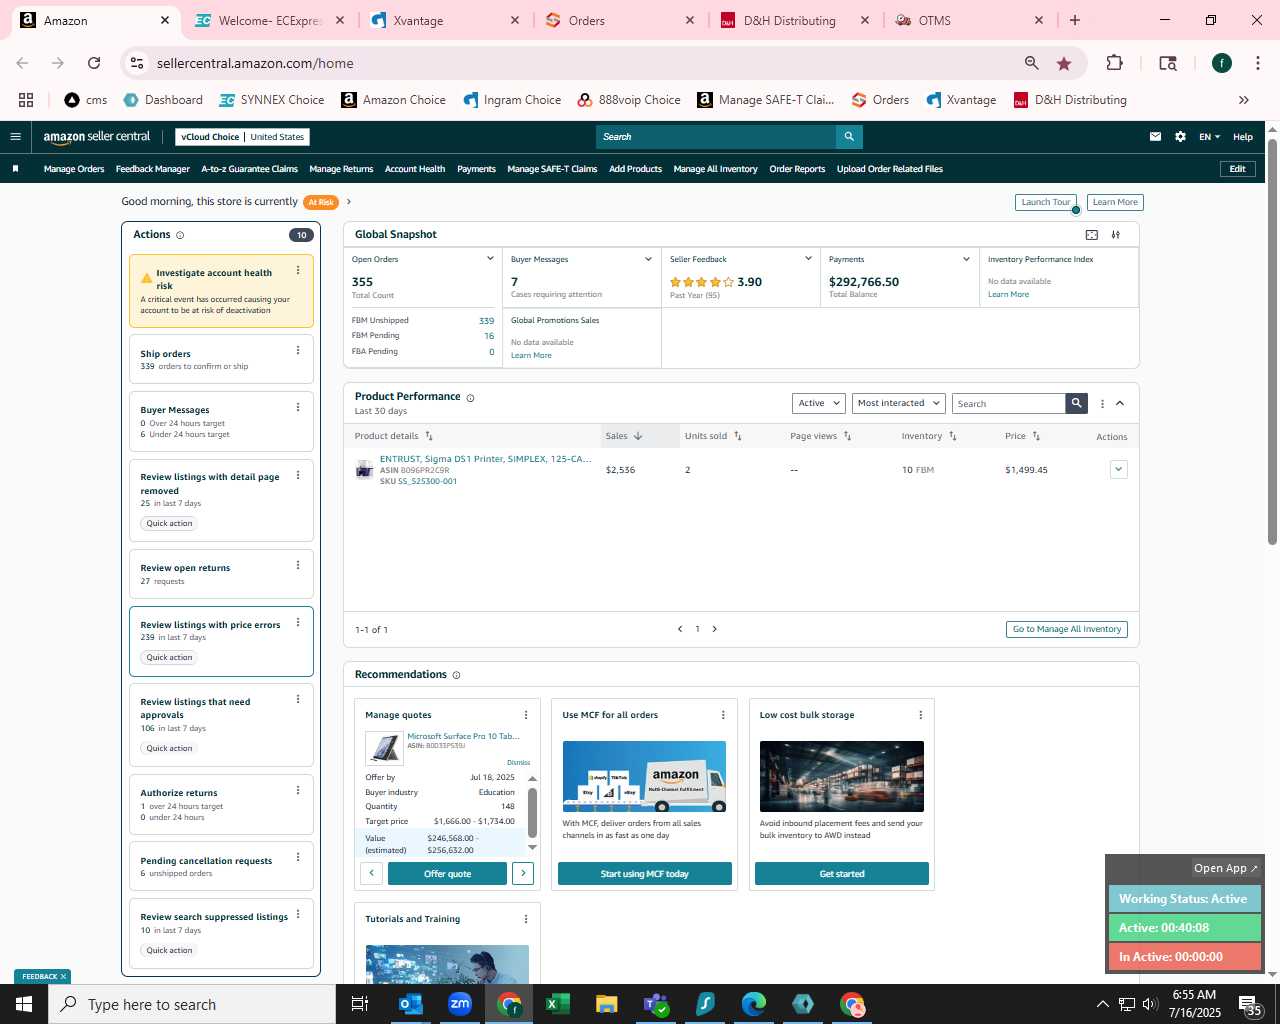Click the Offer quote button
This screenshot has height=1024, width=1280.
pos(447,874)
